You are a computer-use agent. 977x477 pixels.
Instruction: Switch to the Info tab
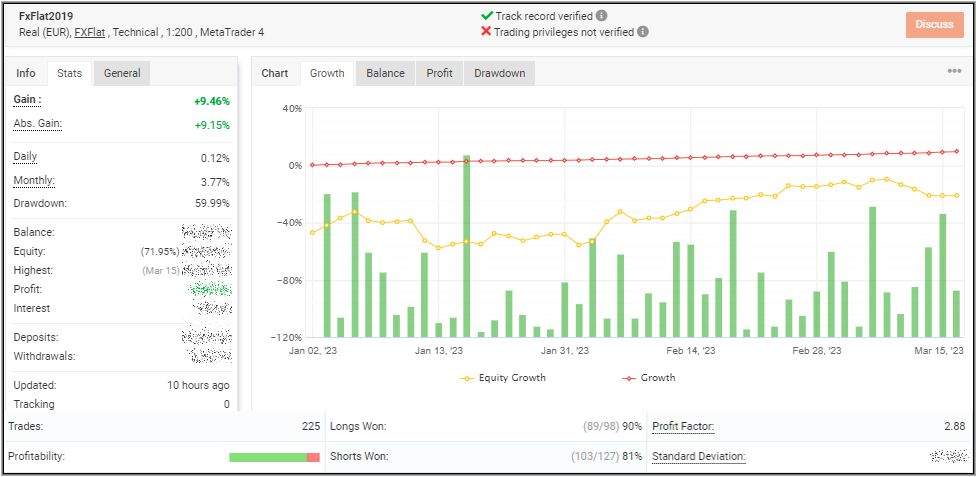26,73
